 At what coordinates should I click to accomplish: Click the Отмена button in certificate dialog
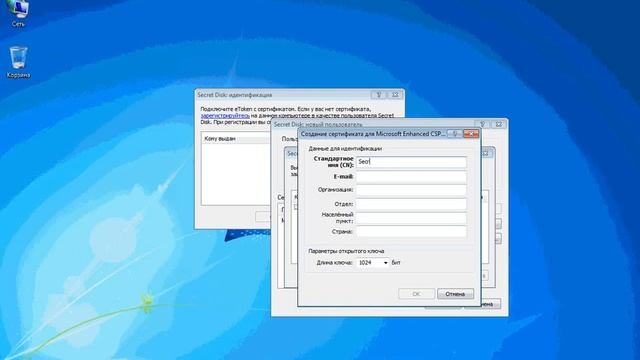pos(455,294)
